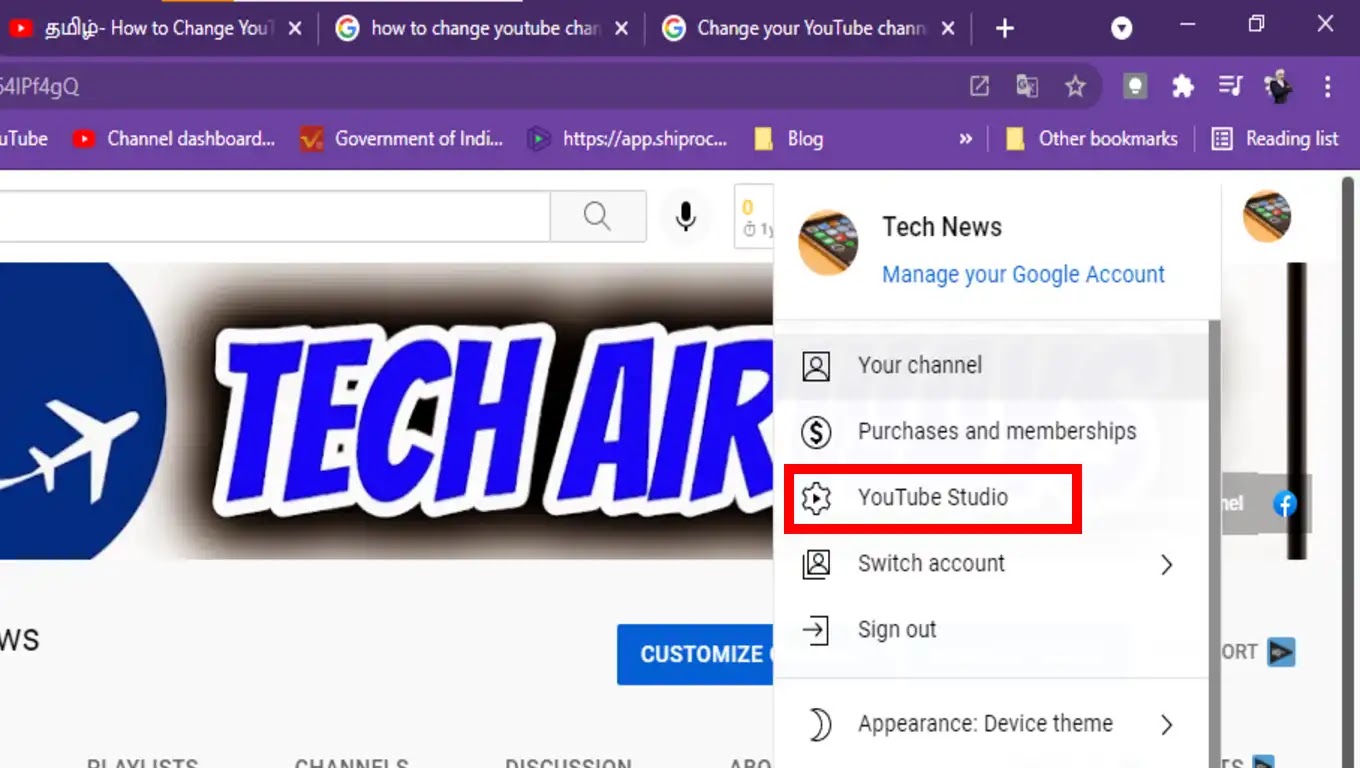The height and width of the screenshot is (768, 1360).
Task: Open Other bookmarks folder
Action: 1092,139
